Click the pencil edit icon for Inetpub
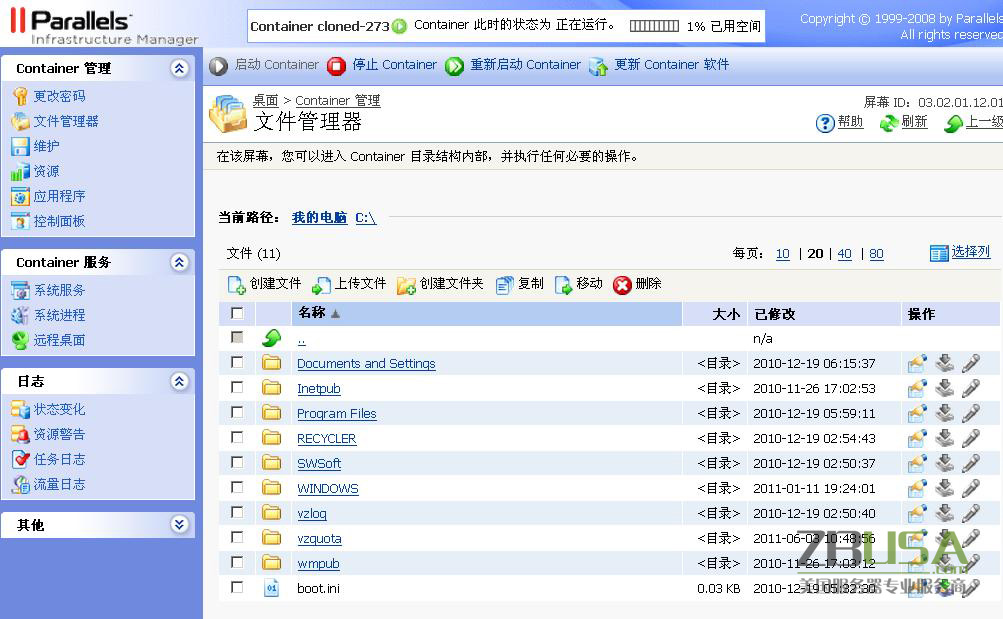 point(971,388)
